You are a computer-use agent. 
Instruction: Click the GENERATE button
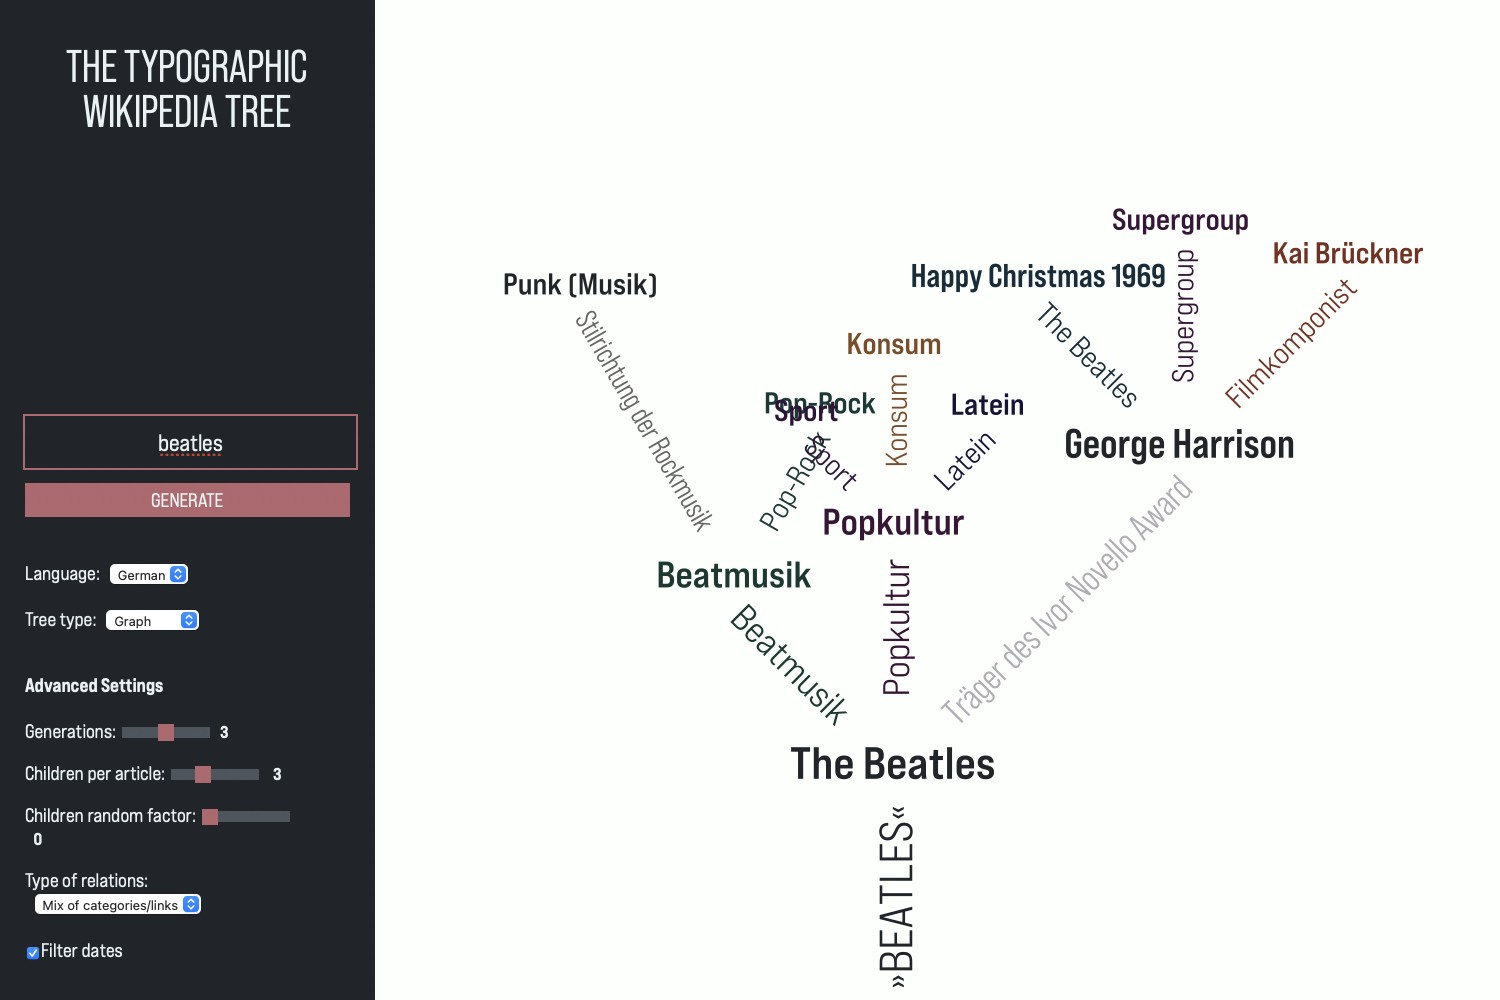coord(187,500)
